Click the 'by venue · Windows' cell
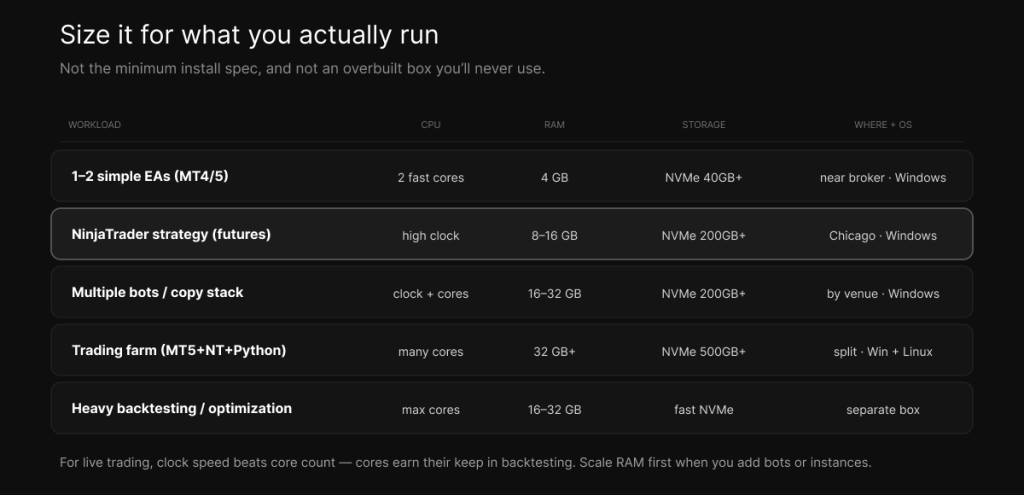1024x495 pixels. 883,294
